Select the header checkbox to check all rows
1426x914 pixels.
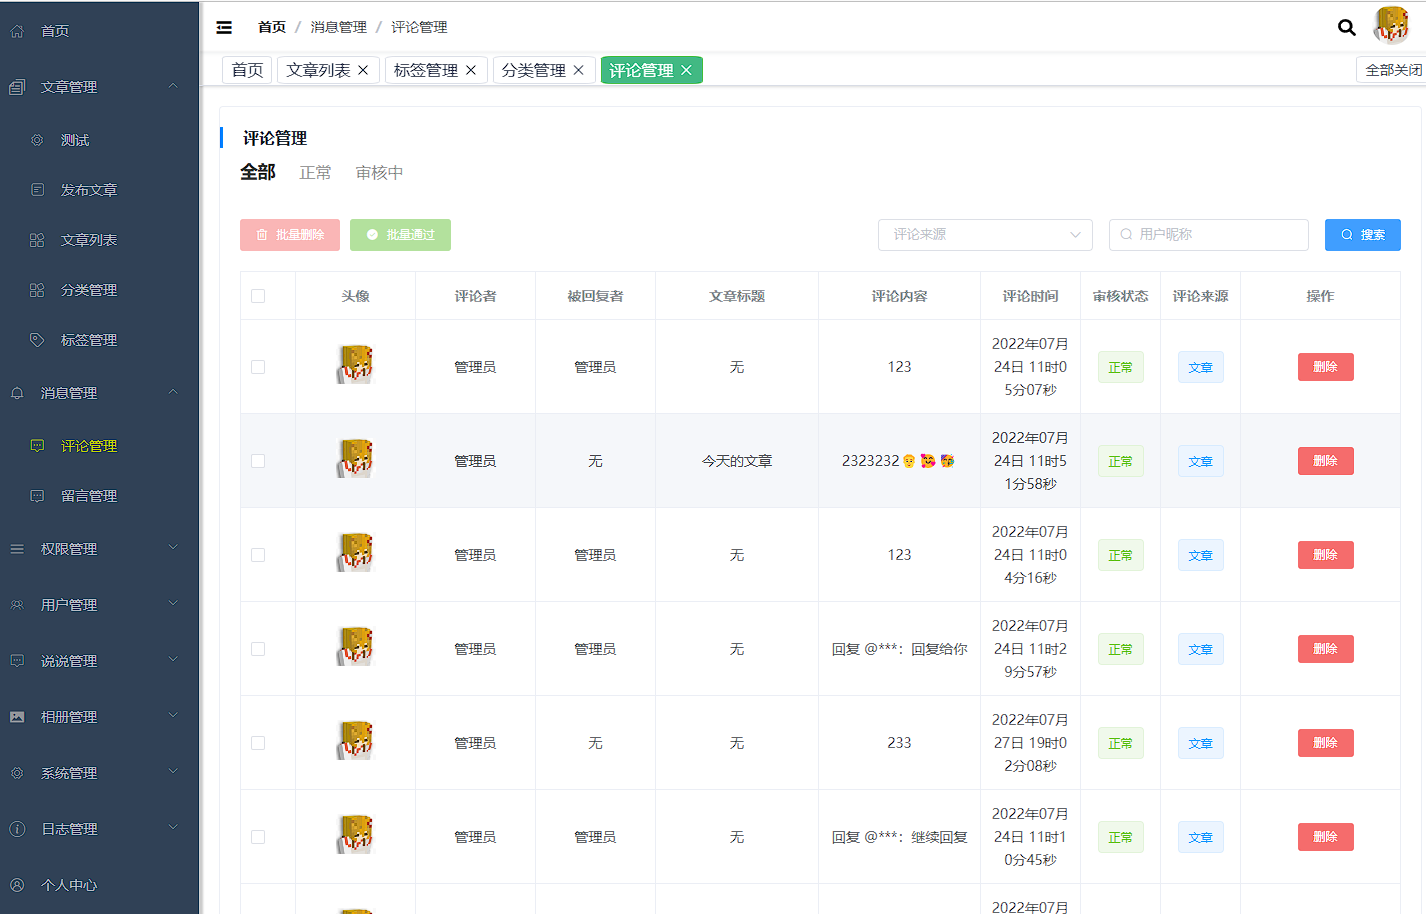click(258, 296)
